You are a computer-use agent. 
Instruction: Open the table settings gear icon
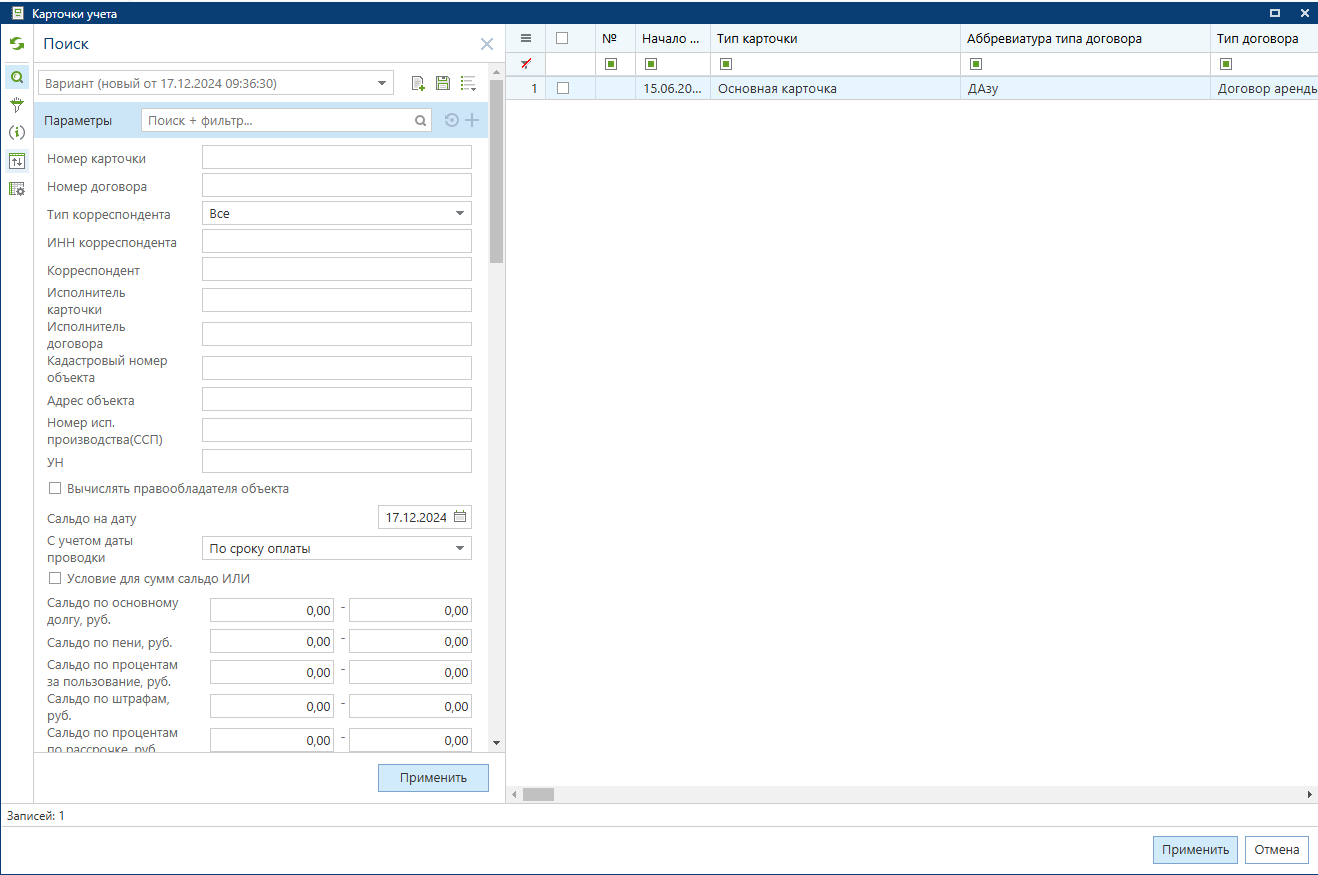point(16,188)
